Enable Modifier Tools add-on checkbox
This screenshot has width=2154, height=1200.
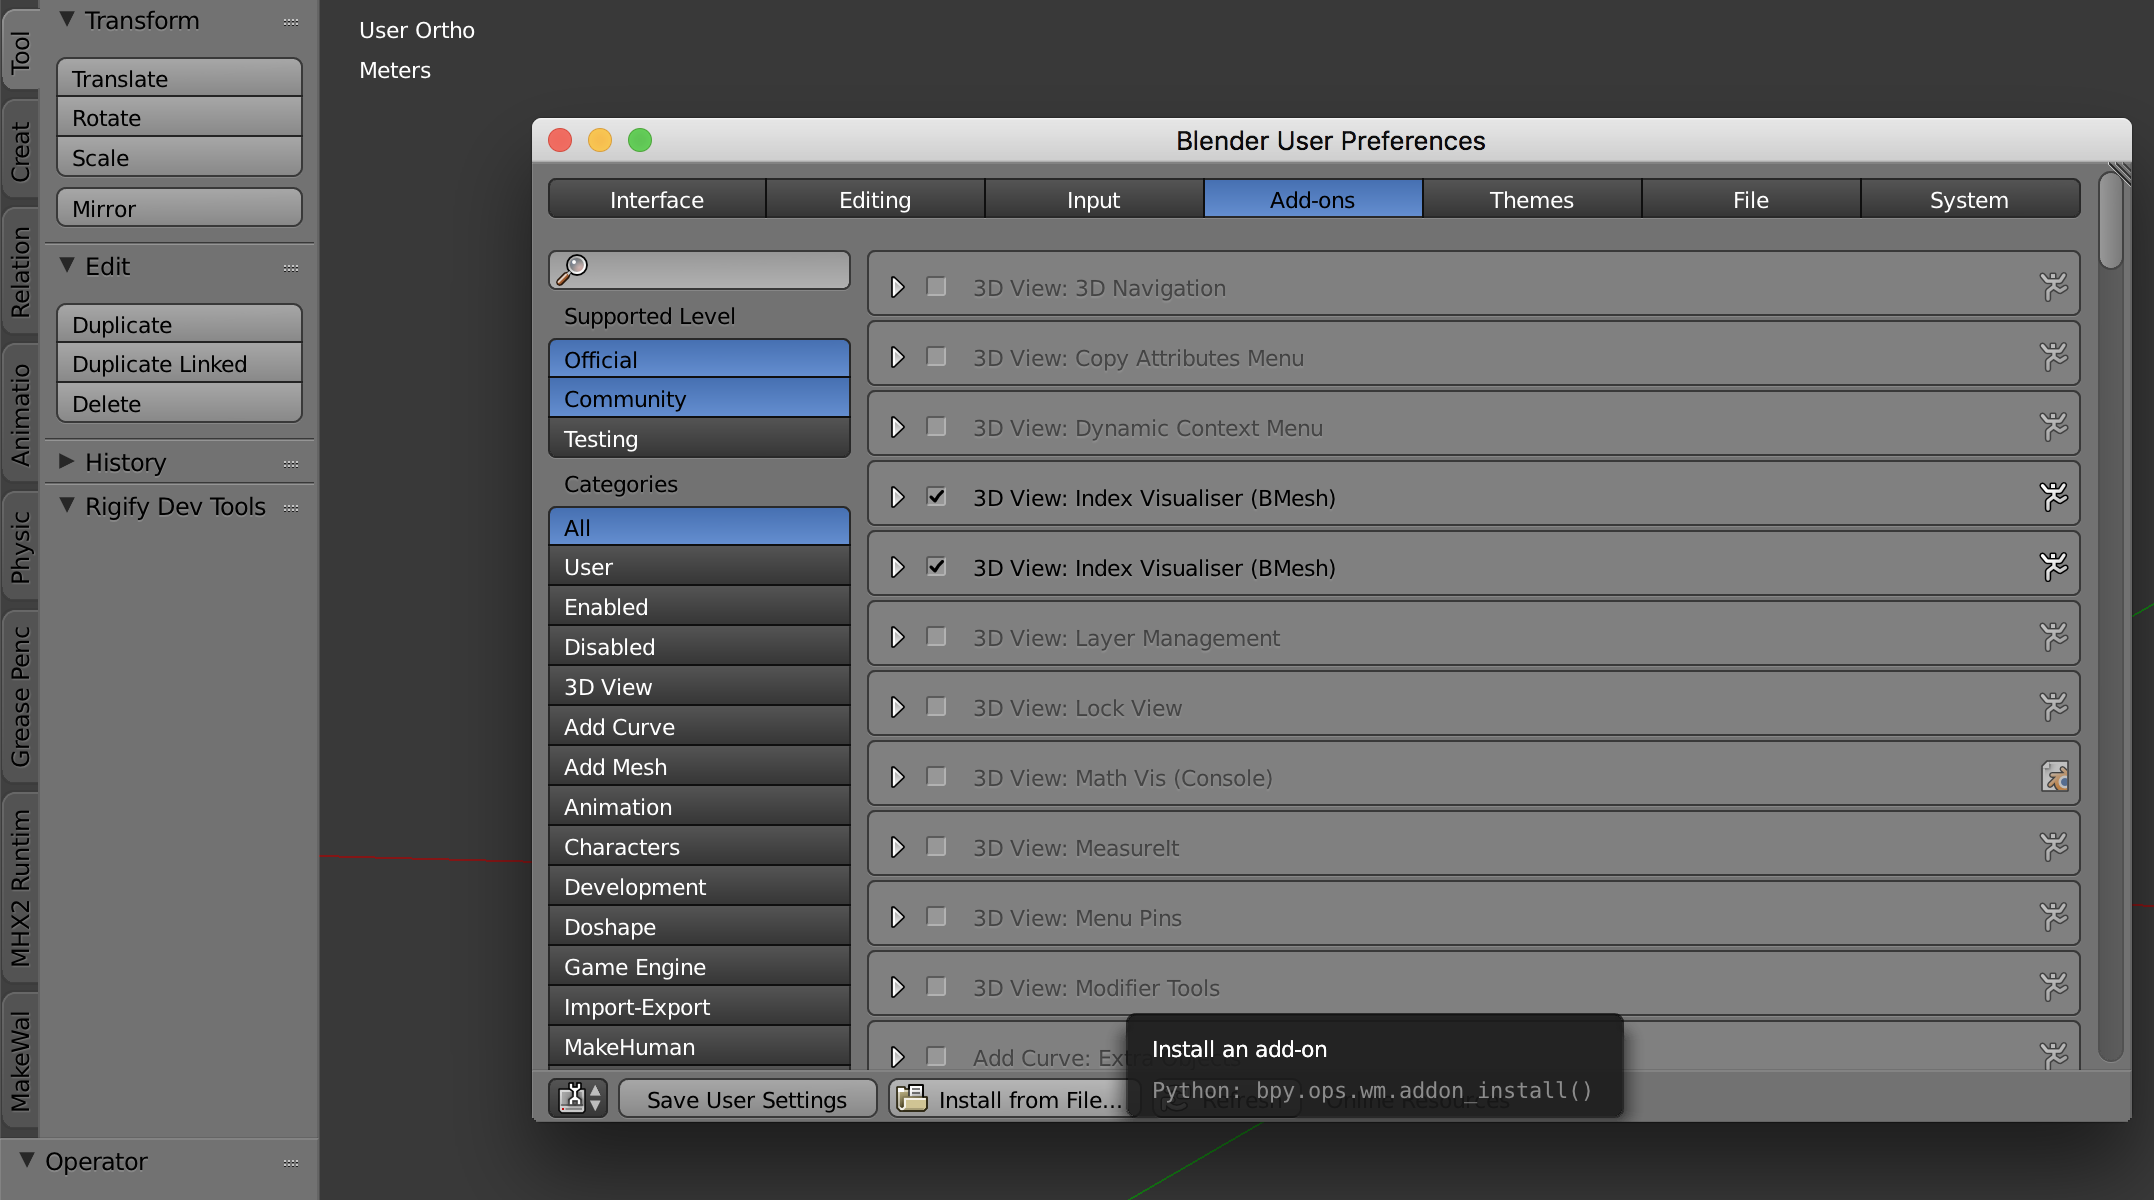[x=936, y=987]
